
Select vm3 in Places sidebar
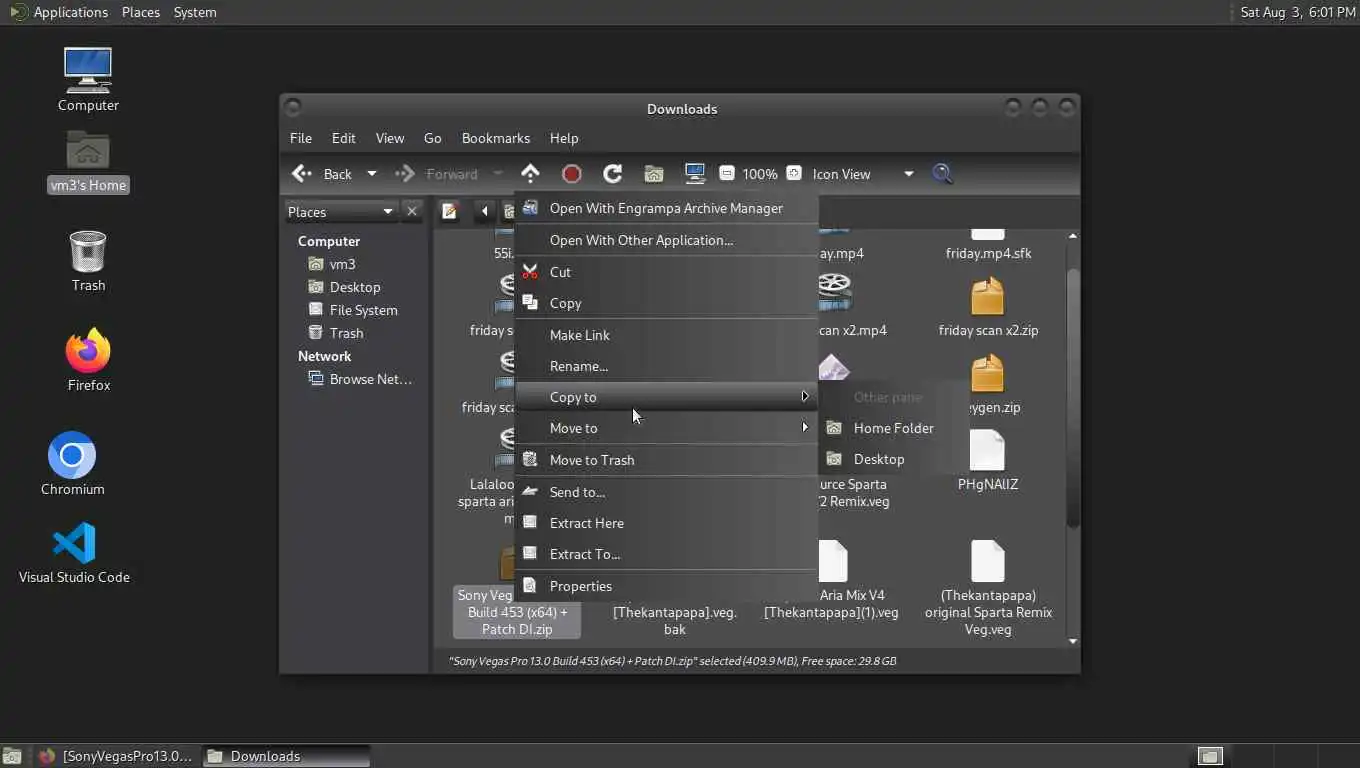click(x=343, y=264)
